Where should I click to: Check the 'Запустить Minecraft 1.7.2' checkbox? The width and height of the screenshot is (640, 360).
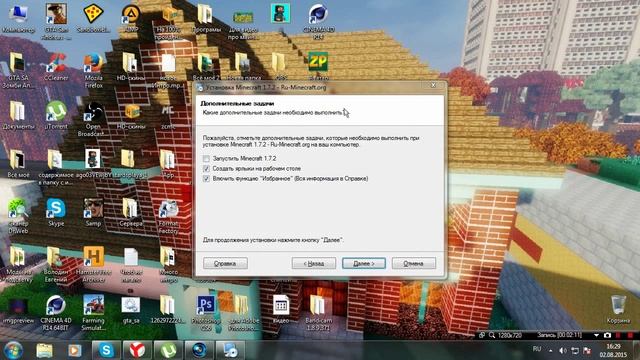[206, 158]
